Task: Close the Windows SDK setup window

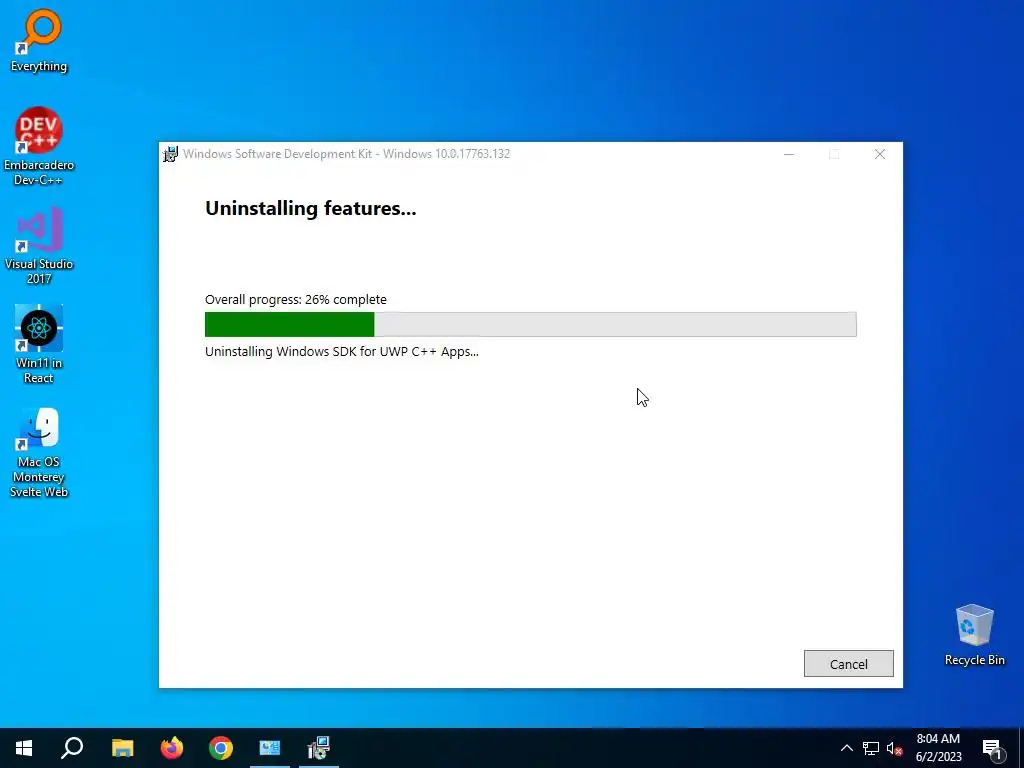Action: coord(880,154)
